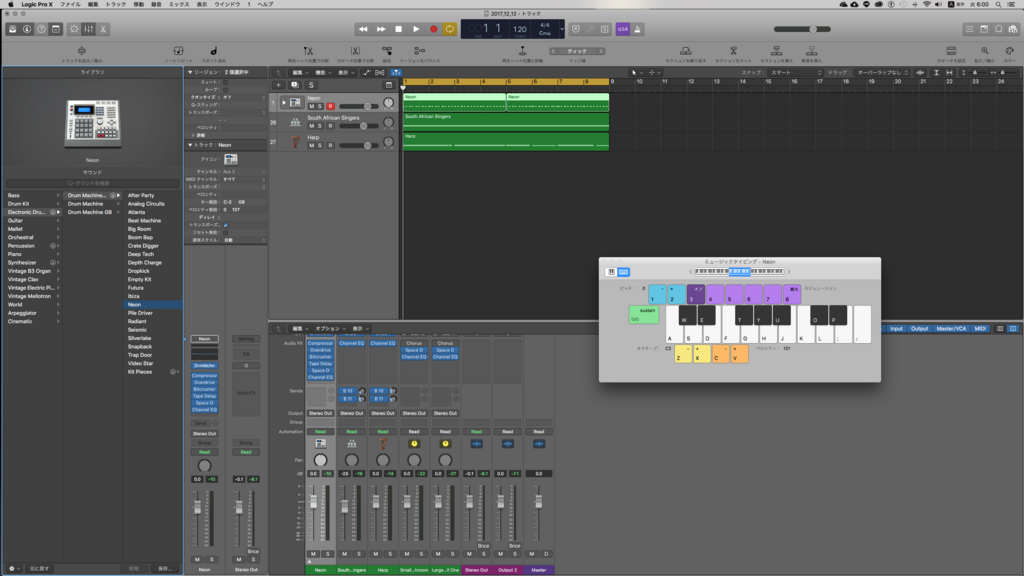Screen dimensions: 1024x576
Task: Collapse the Region inspector triangle
Action: (x=190, y=72)
